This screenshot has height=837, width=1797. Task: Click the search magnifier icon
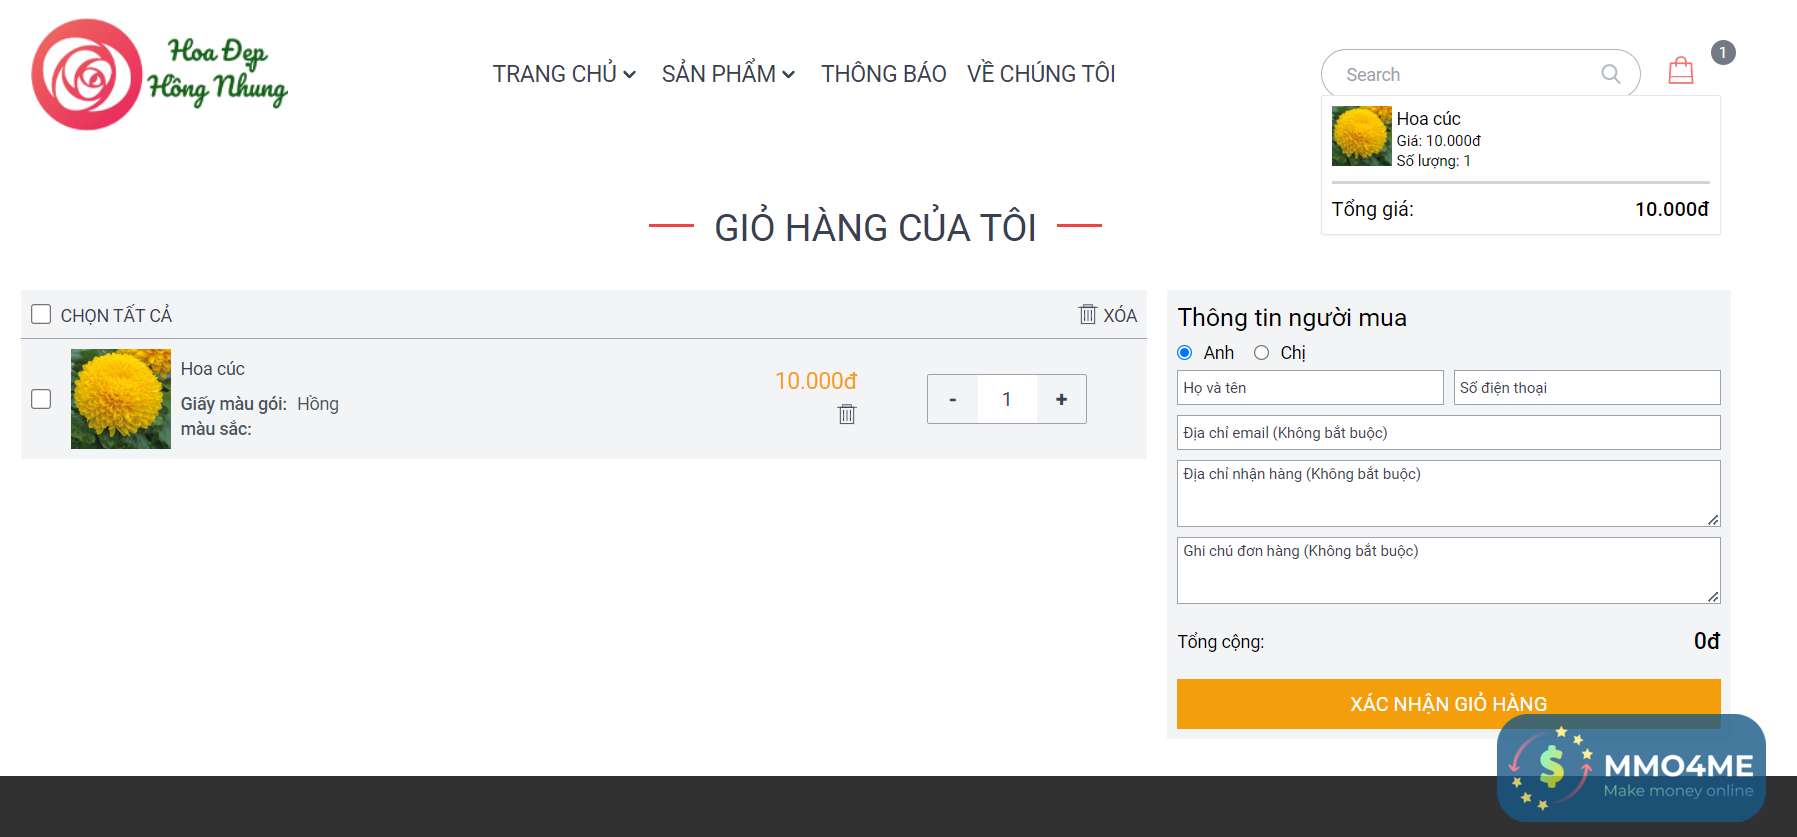(x=1610, y=74)
